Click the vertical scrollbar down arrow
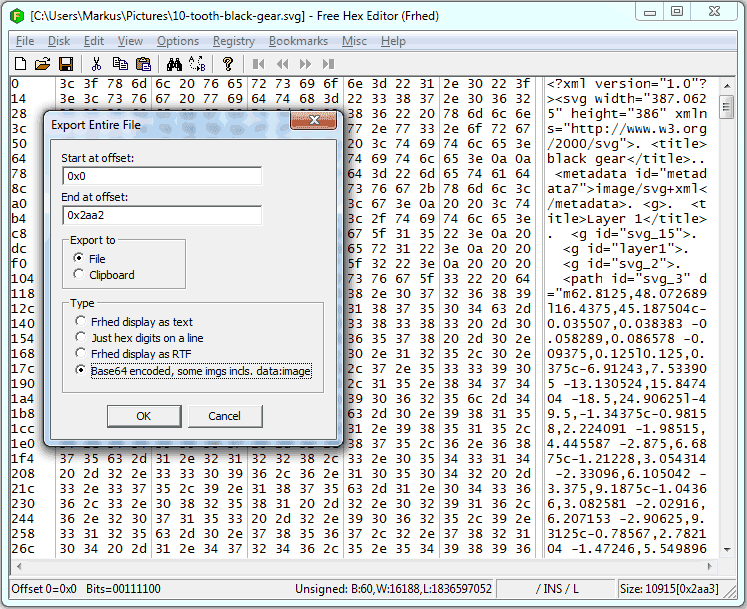Screen dimensions: 747x609 coord(727,549)
